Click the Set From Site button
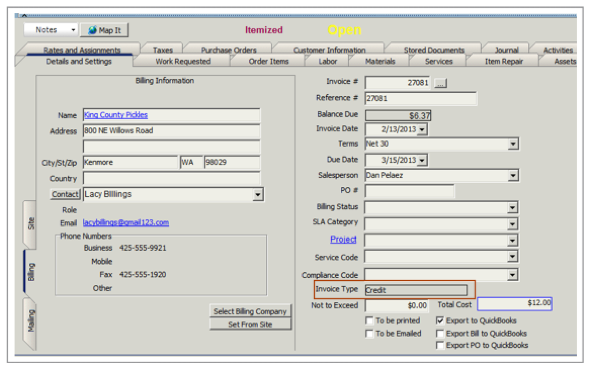The image size is (590, 370). [x=250, y=324]
